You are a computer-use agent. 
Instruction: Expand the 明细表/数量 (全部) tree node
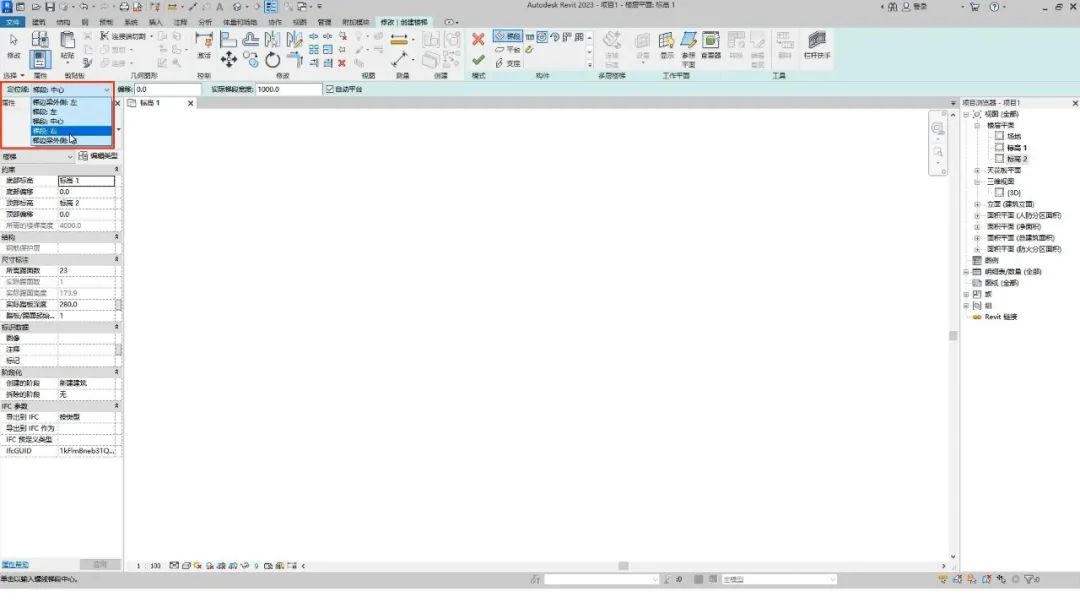(966, 272)
